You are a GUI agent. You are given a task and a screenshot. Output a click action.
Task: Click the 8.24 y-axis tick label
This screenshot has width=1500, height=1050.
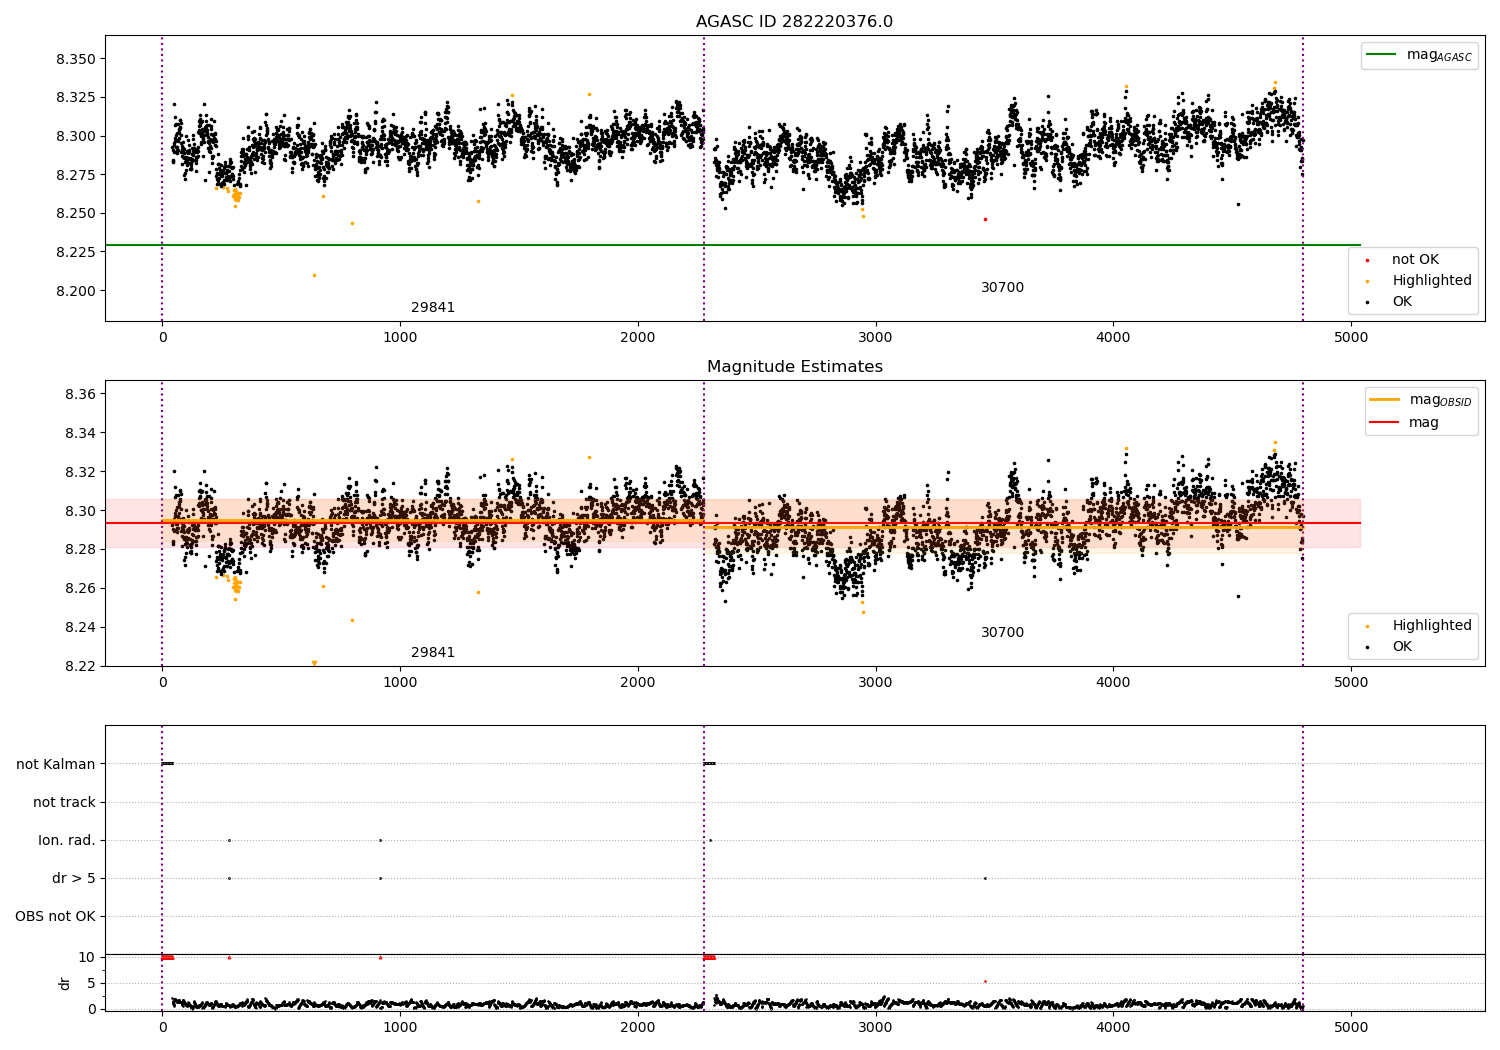[x=80, y=627]
